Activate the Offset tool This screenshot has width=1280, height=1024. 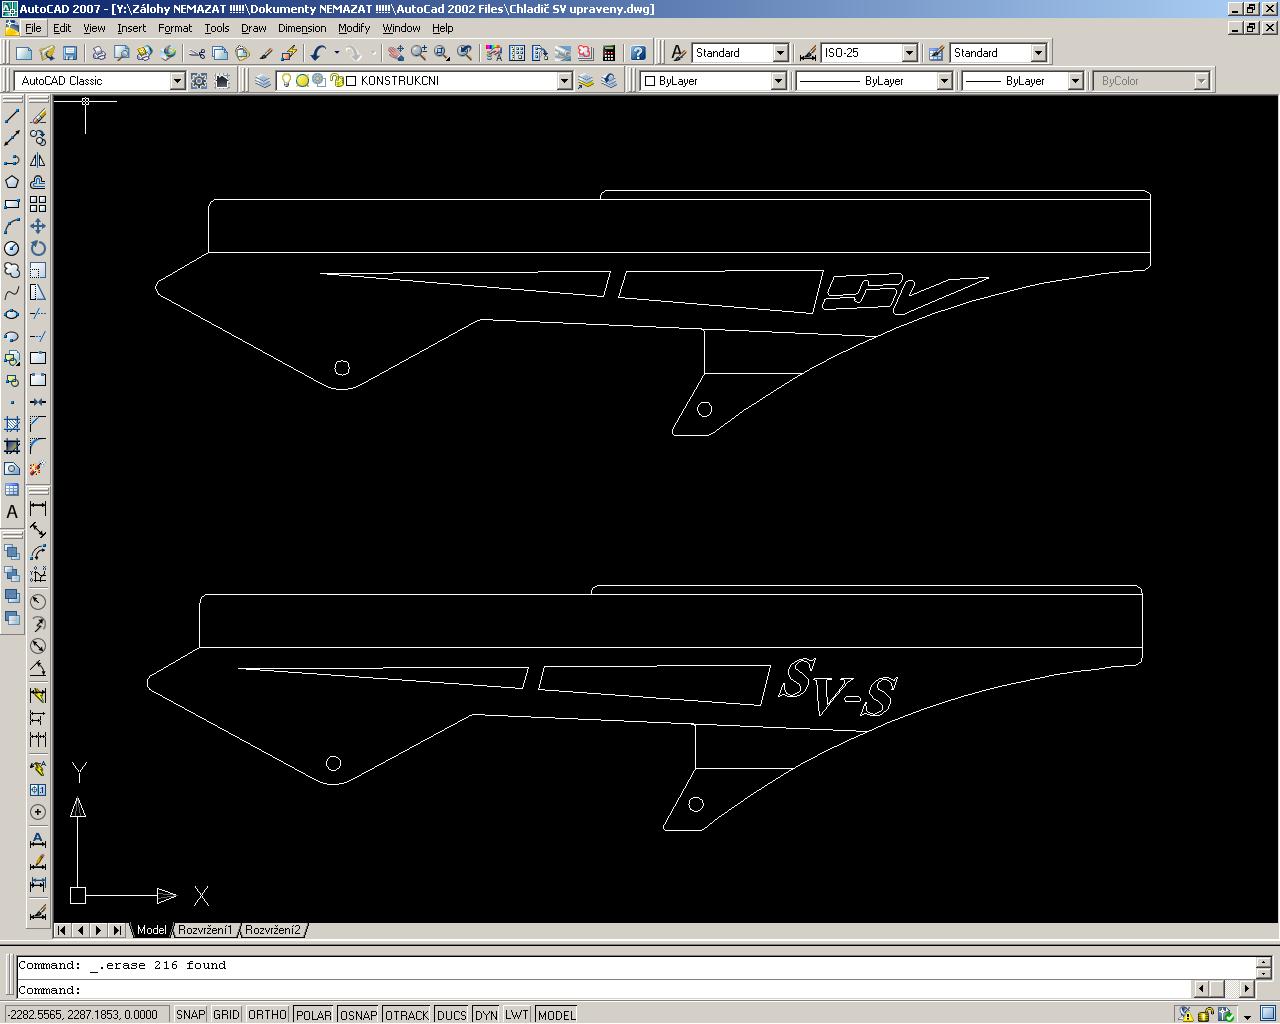click(38, 182)
